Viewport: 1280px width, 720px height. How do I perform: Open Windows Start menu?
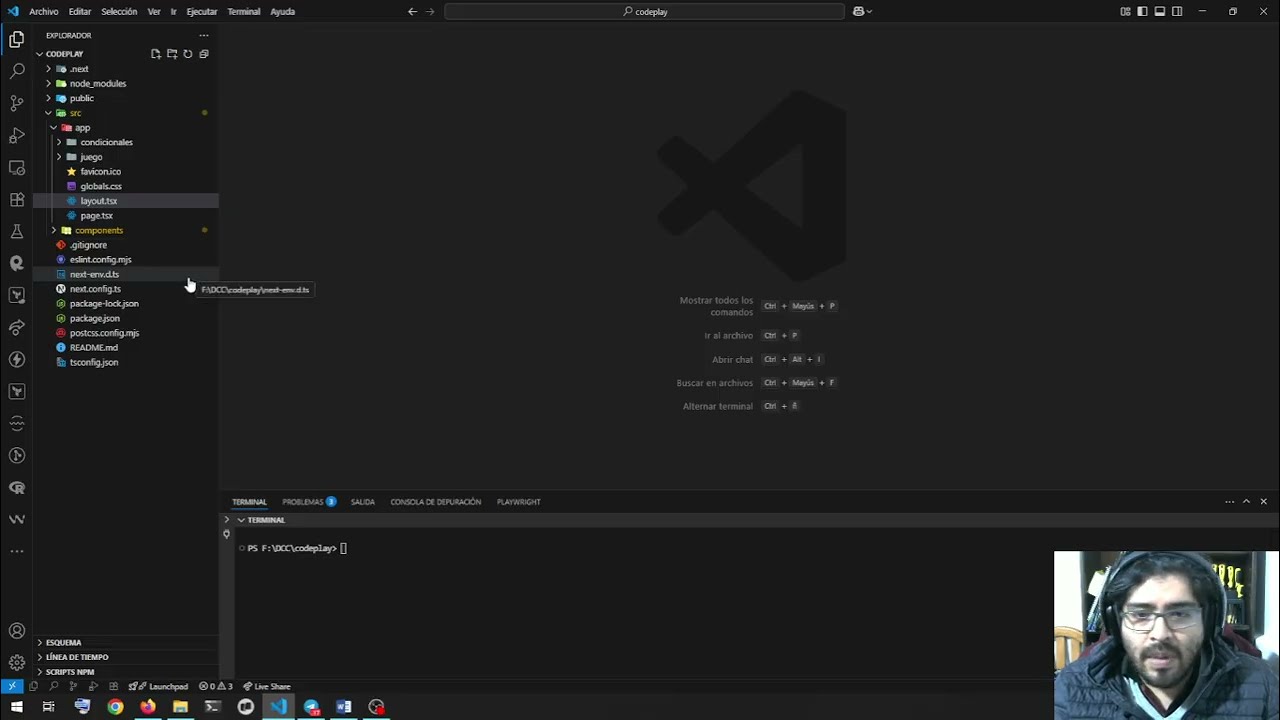coord(16,707)
